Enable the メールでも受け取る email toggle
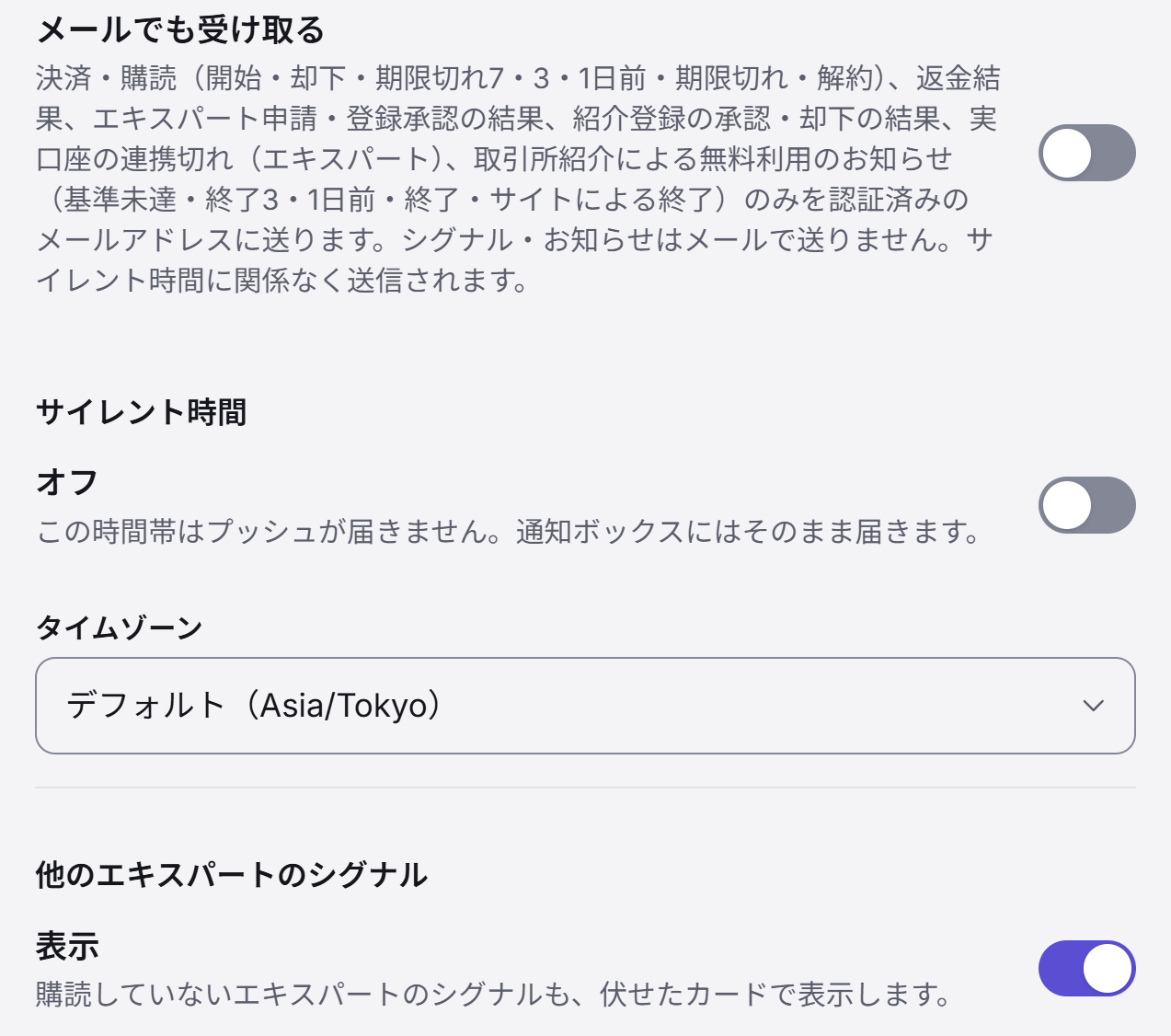The image size is (1171, 1036). click(1087, 153)
